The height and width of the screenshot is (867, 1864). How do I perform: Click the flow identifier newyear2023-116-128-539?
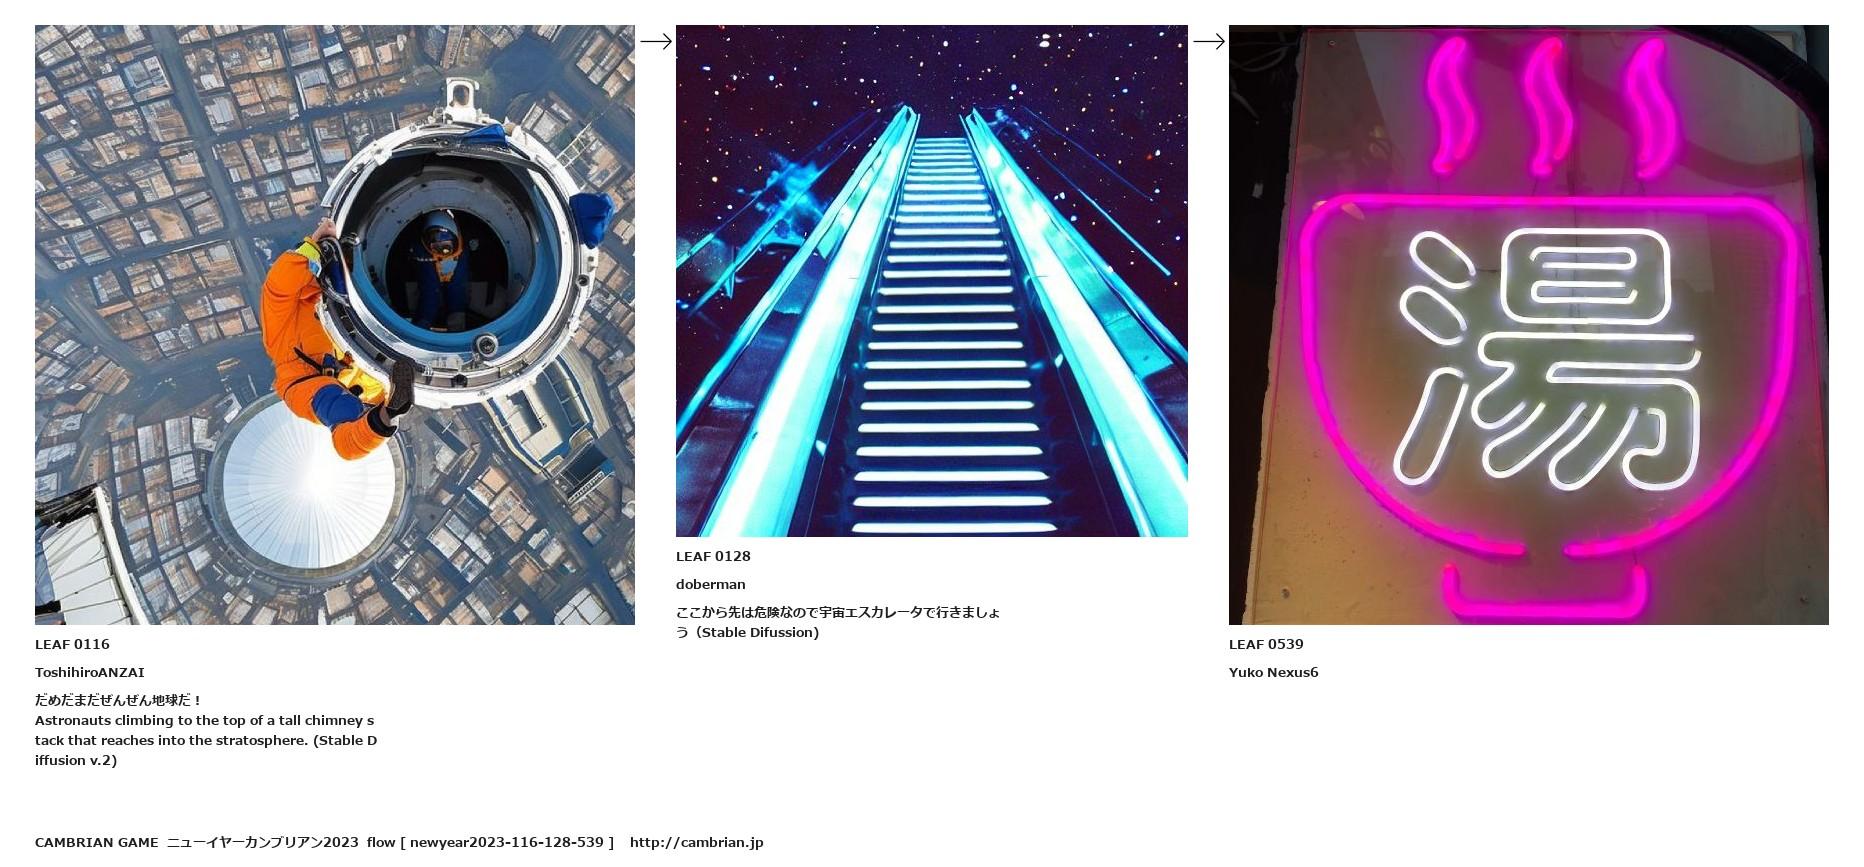tap(507, 842)
